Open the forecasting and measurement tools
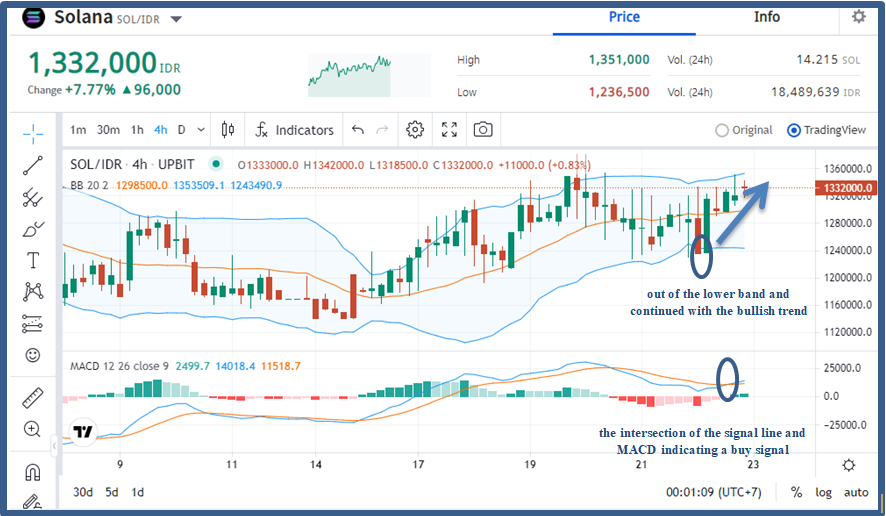Viewport: 886px width, 516px height. tap(33, 324)
